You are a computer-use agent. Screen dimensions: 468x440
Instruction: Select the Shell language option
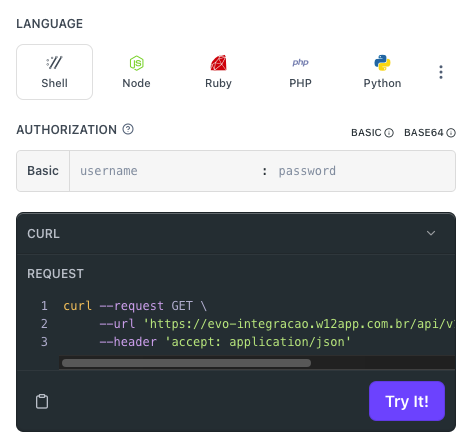tap(54, 72)
